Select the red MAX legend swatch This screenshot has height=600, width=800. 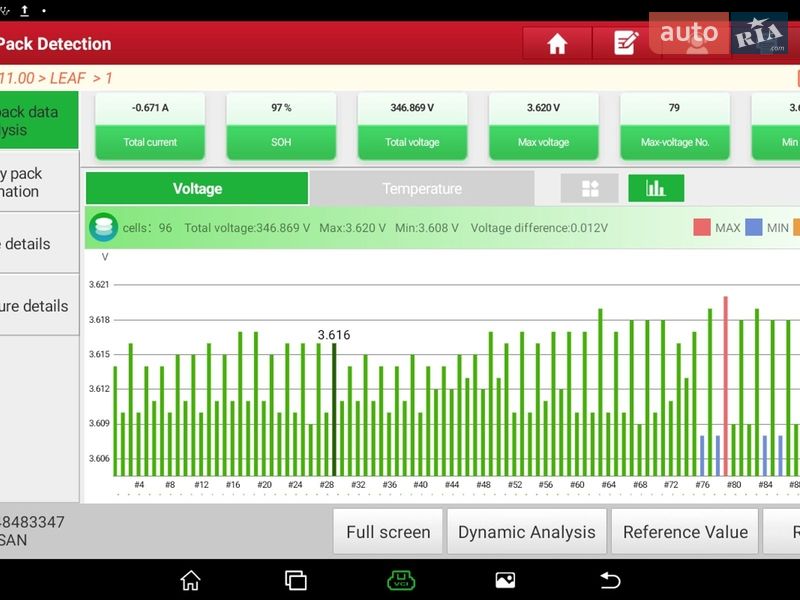pos(702,228)
